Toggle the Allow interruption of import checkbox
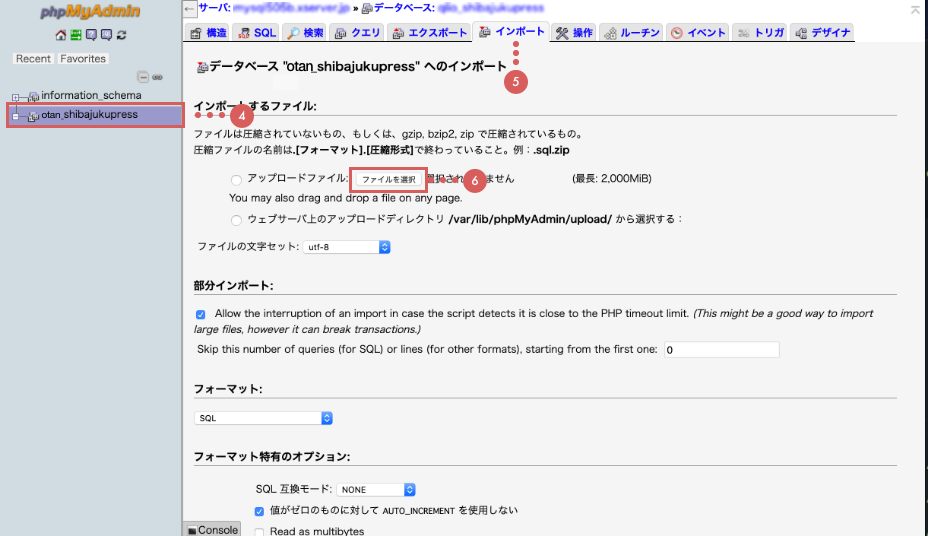This screenshot has width=928, height=536. (x=201, y=314)
